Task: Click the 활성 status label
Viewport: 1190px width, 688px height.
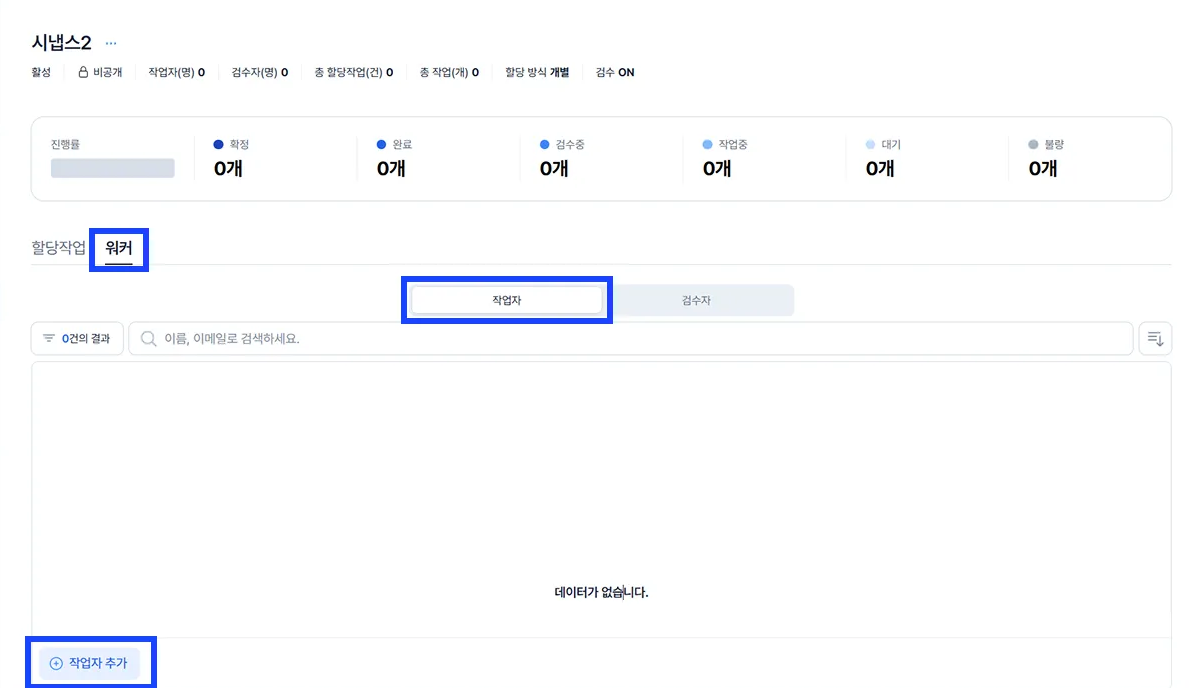Action: click(x=41, y=72)
